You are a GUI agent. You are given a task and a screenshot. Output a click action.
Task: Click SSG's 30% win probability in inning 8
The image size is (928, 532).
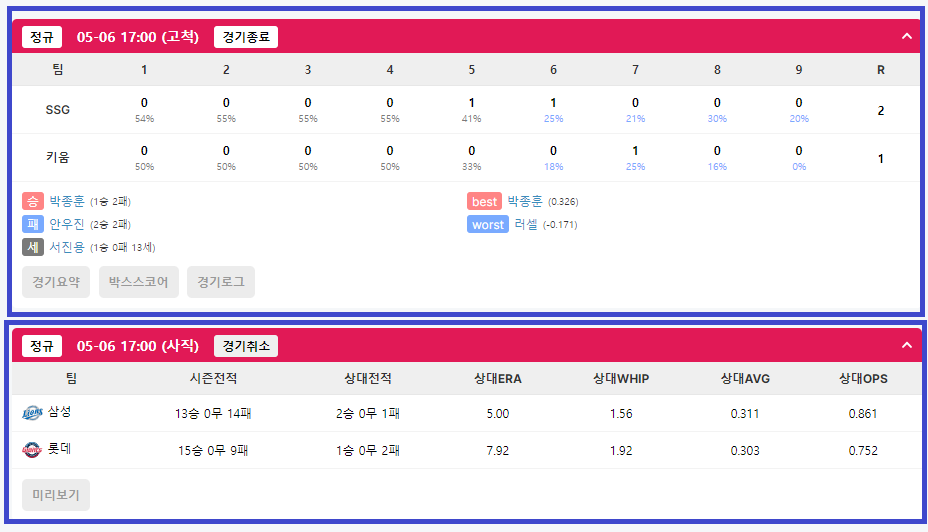(x=717, y=119)
